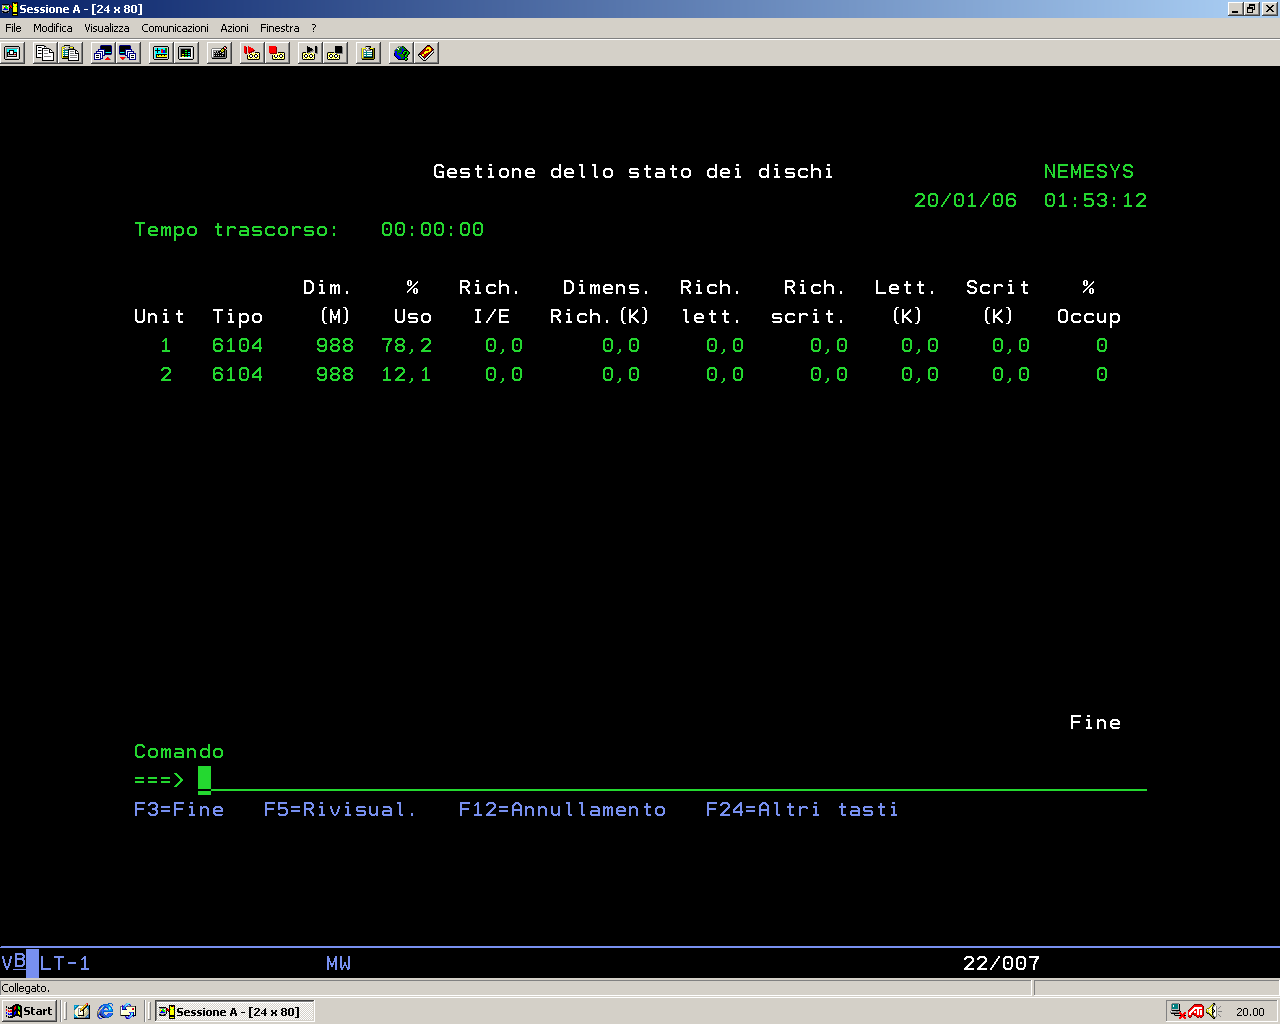Click the 20.00 taskbar clock
This screenshot has height=1024, width=1280.
[1250, 1012]
